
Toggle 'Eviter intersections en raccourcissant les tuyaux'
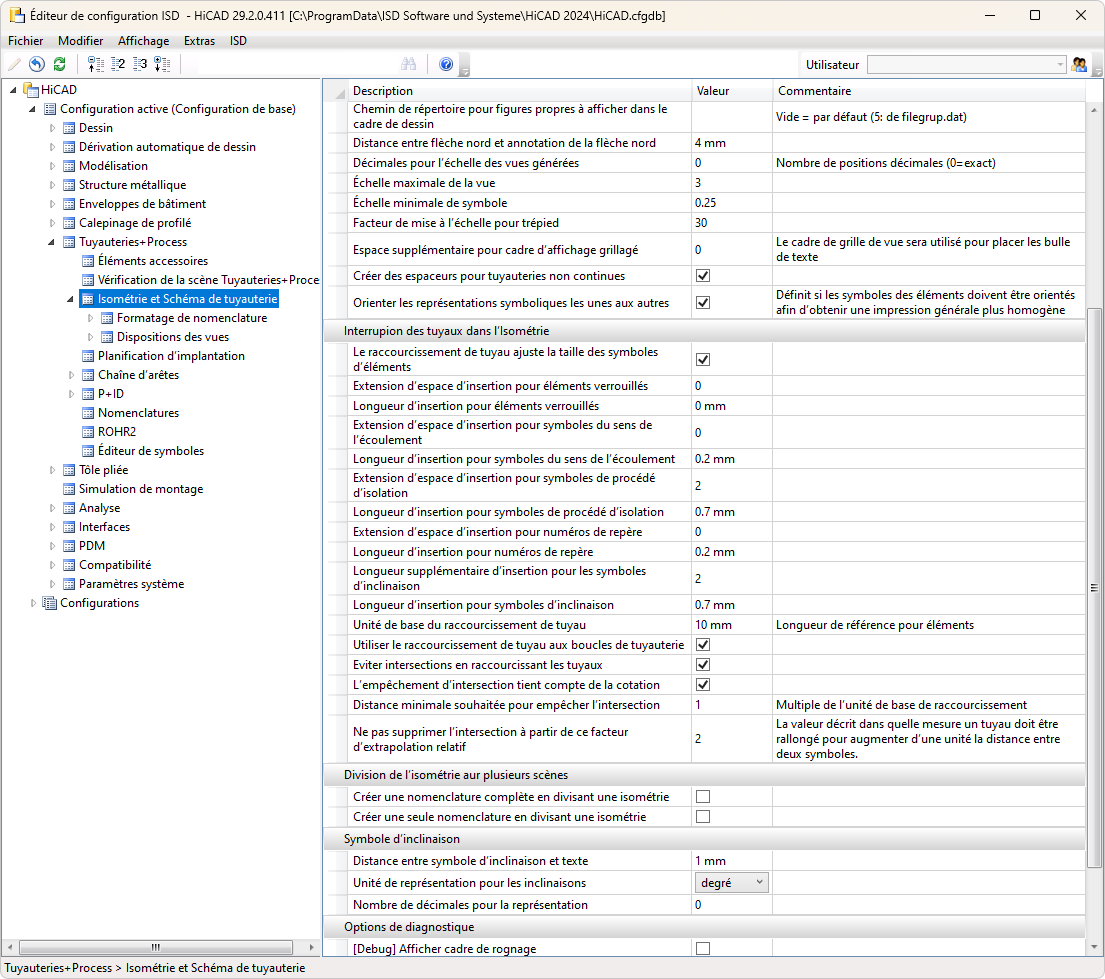tap(703, 665)
